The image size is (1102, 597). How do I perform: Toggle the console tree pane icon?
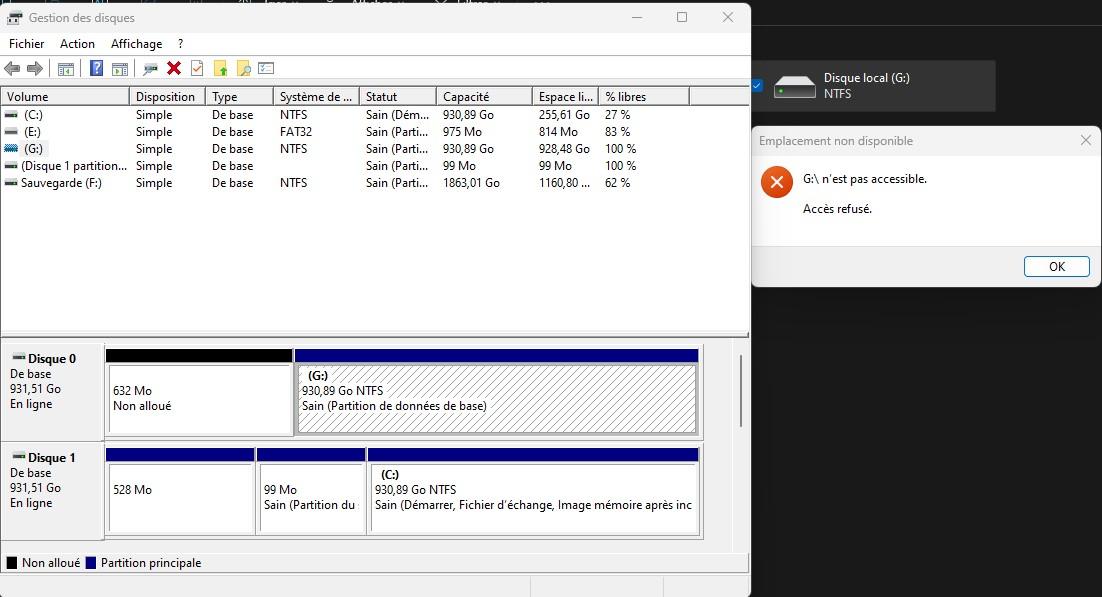pos(66,69)
